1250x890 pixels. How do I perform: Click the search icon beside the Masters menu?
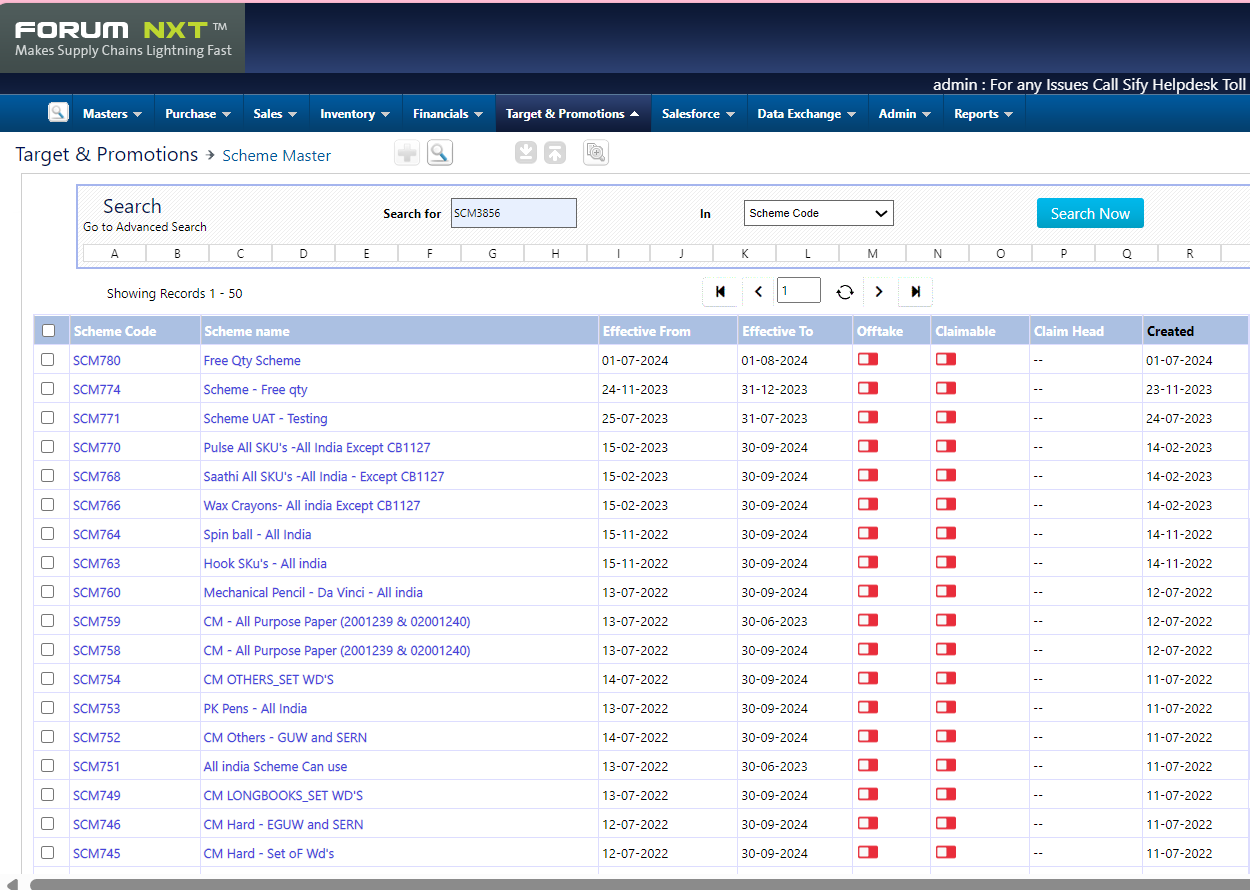pos(58,112)
